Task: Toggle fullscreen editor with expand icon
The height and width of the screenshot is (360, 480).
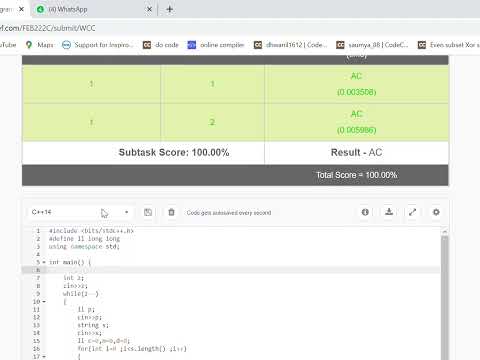Action: [x=413, y=212]
